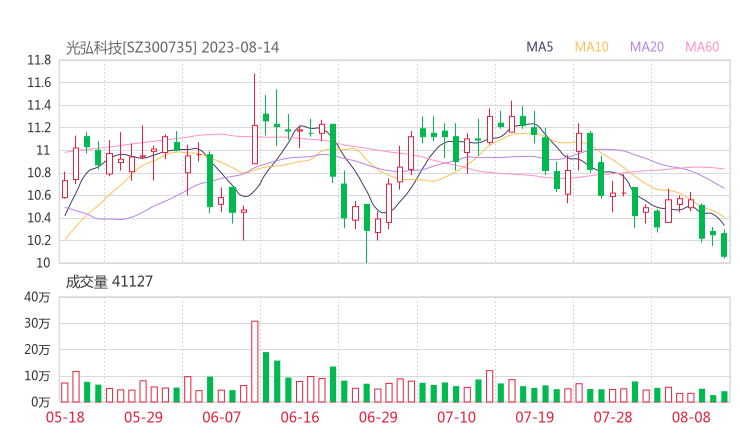Click the 10.8 price axis label
740x440 pixels.
39,173
